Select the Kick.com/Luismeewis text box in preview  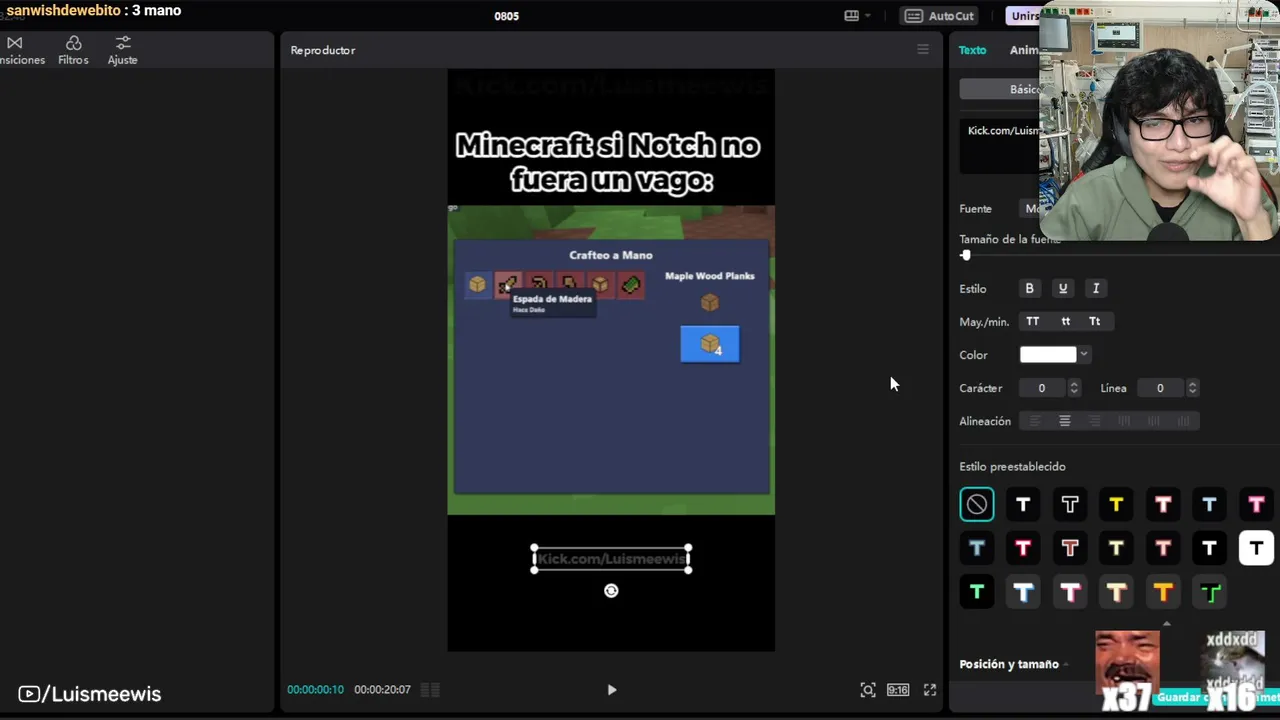tap(611, 559)
